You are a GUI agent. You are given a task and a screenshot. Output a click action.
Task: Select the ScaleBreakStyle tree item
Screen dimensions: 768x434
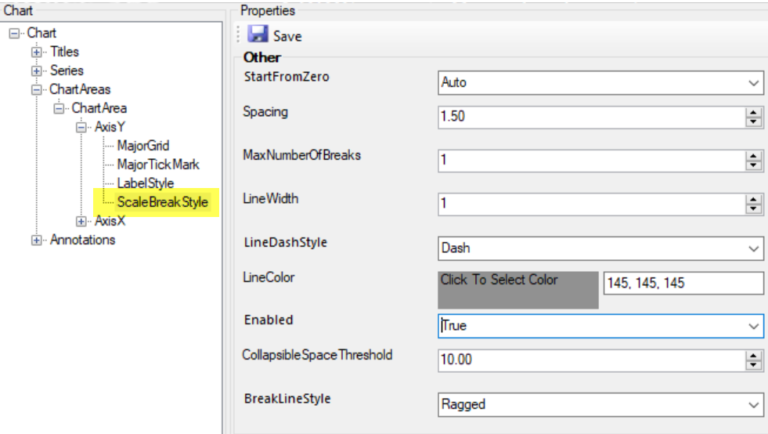[x=163, y=202]
